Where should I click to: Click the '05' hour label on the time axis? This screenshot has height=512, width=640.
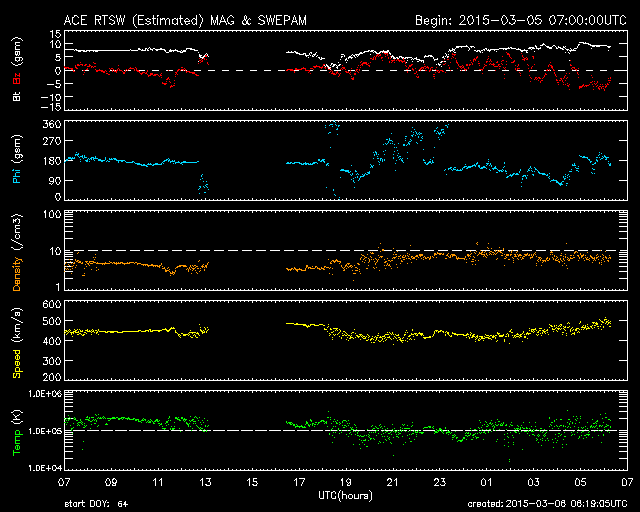tap(580, 483)
